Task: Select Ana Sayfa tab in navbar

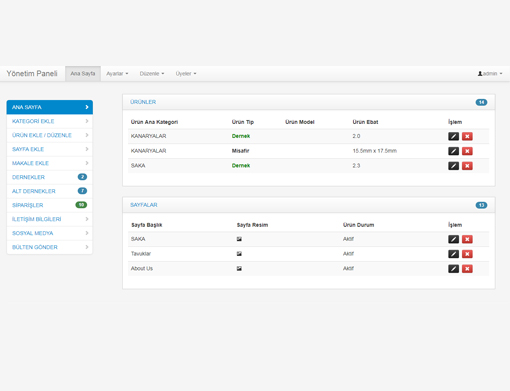Action: 83,74
